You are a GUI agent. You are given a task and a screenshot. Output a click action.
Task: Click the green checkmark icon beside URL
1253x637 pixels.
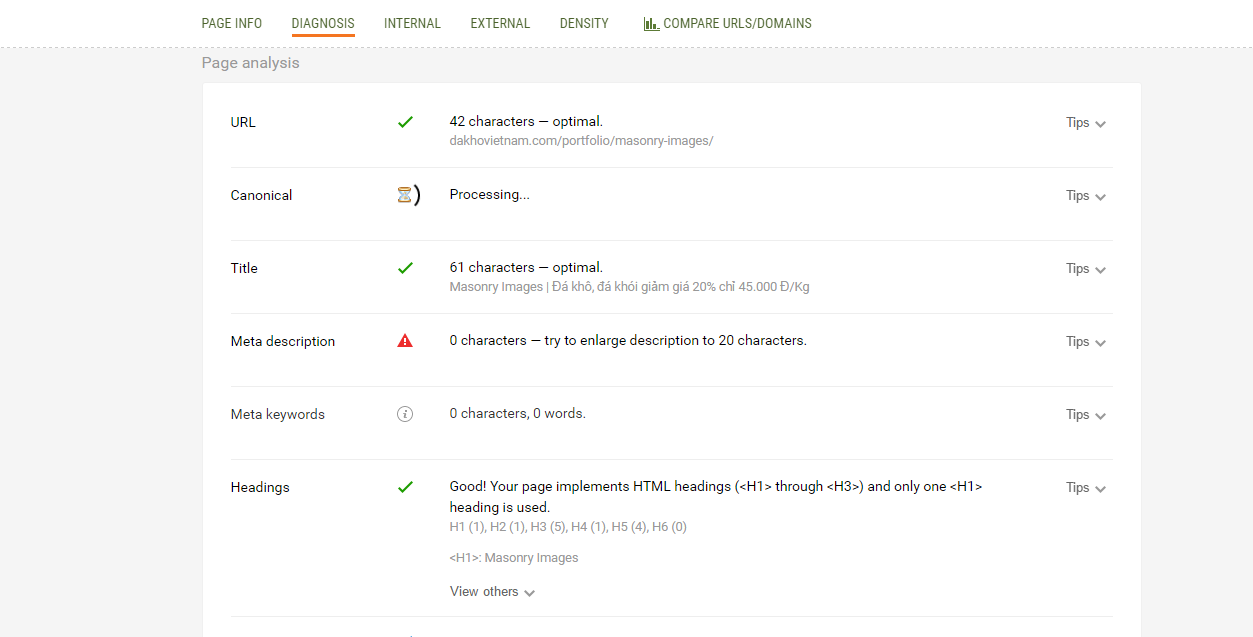point(405,122)
